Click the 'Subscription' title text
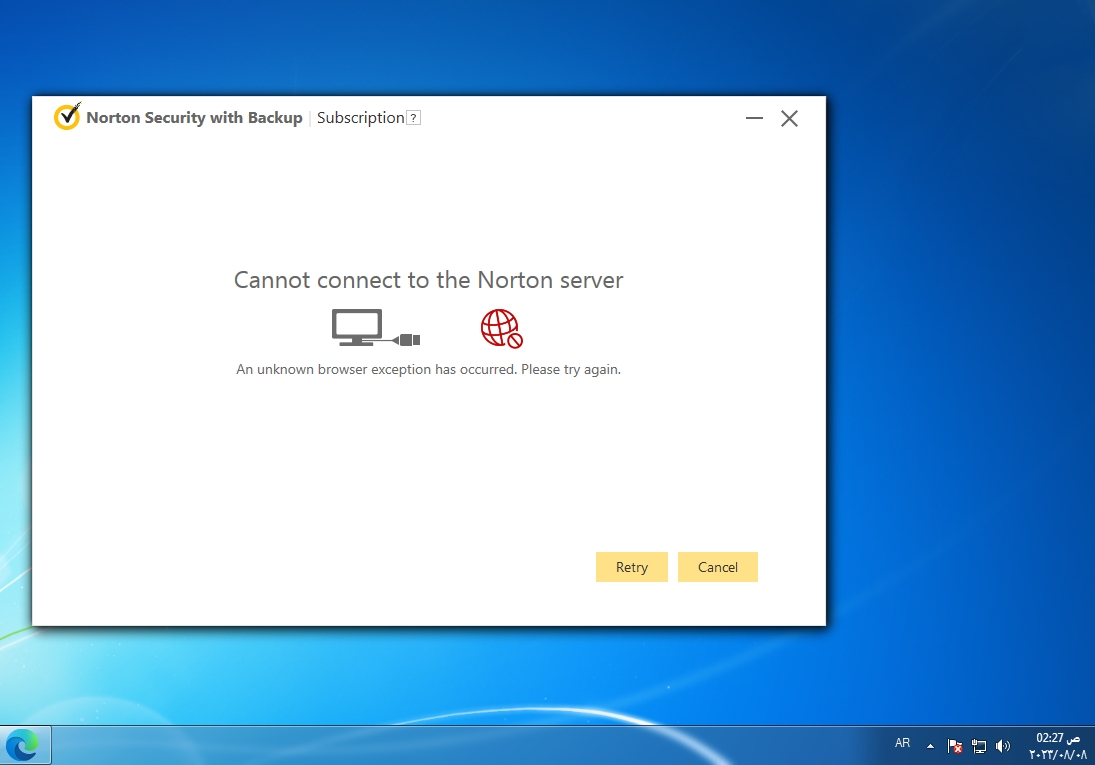 click(360, 117)
